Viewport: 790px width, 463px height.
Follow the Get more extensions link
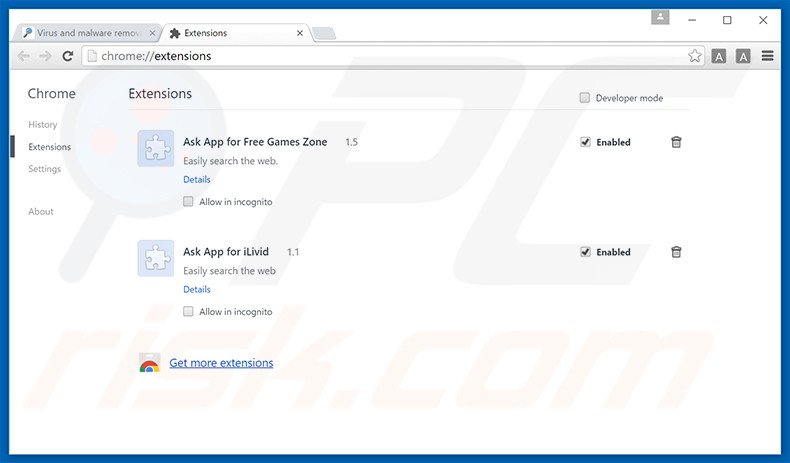[221, 363]
